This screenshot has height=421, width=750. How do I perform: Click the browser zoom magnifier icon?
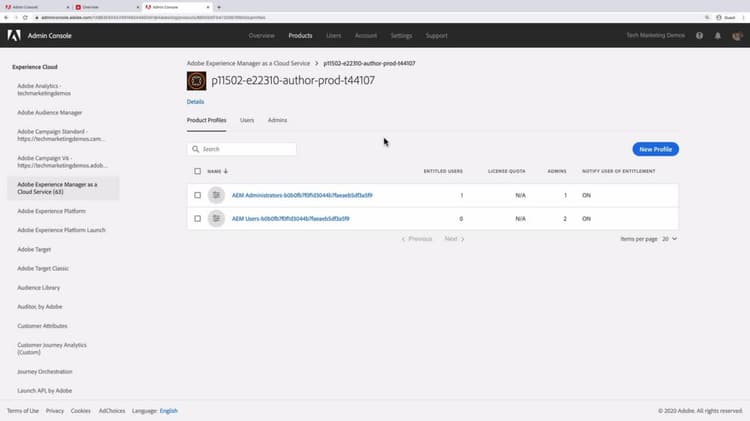(x=707, y=18)
